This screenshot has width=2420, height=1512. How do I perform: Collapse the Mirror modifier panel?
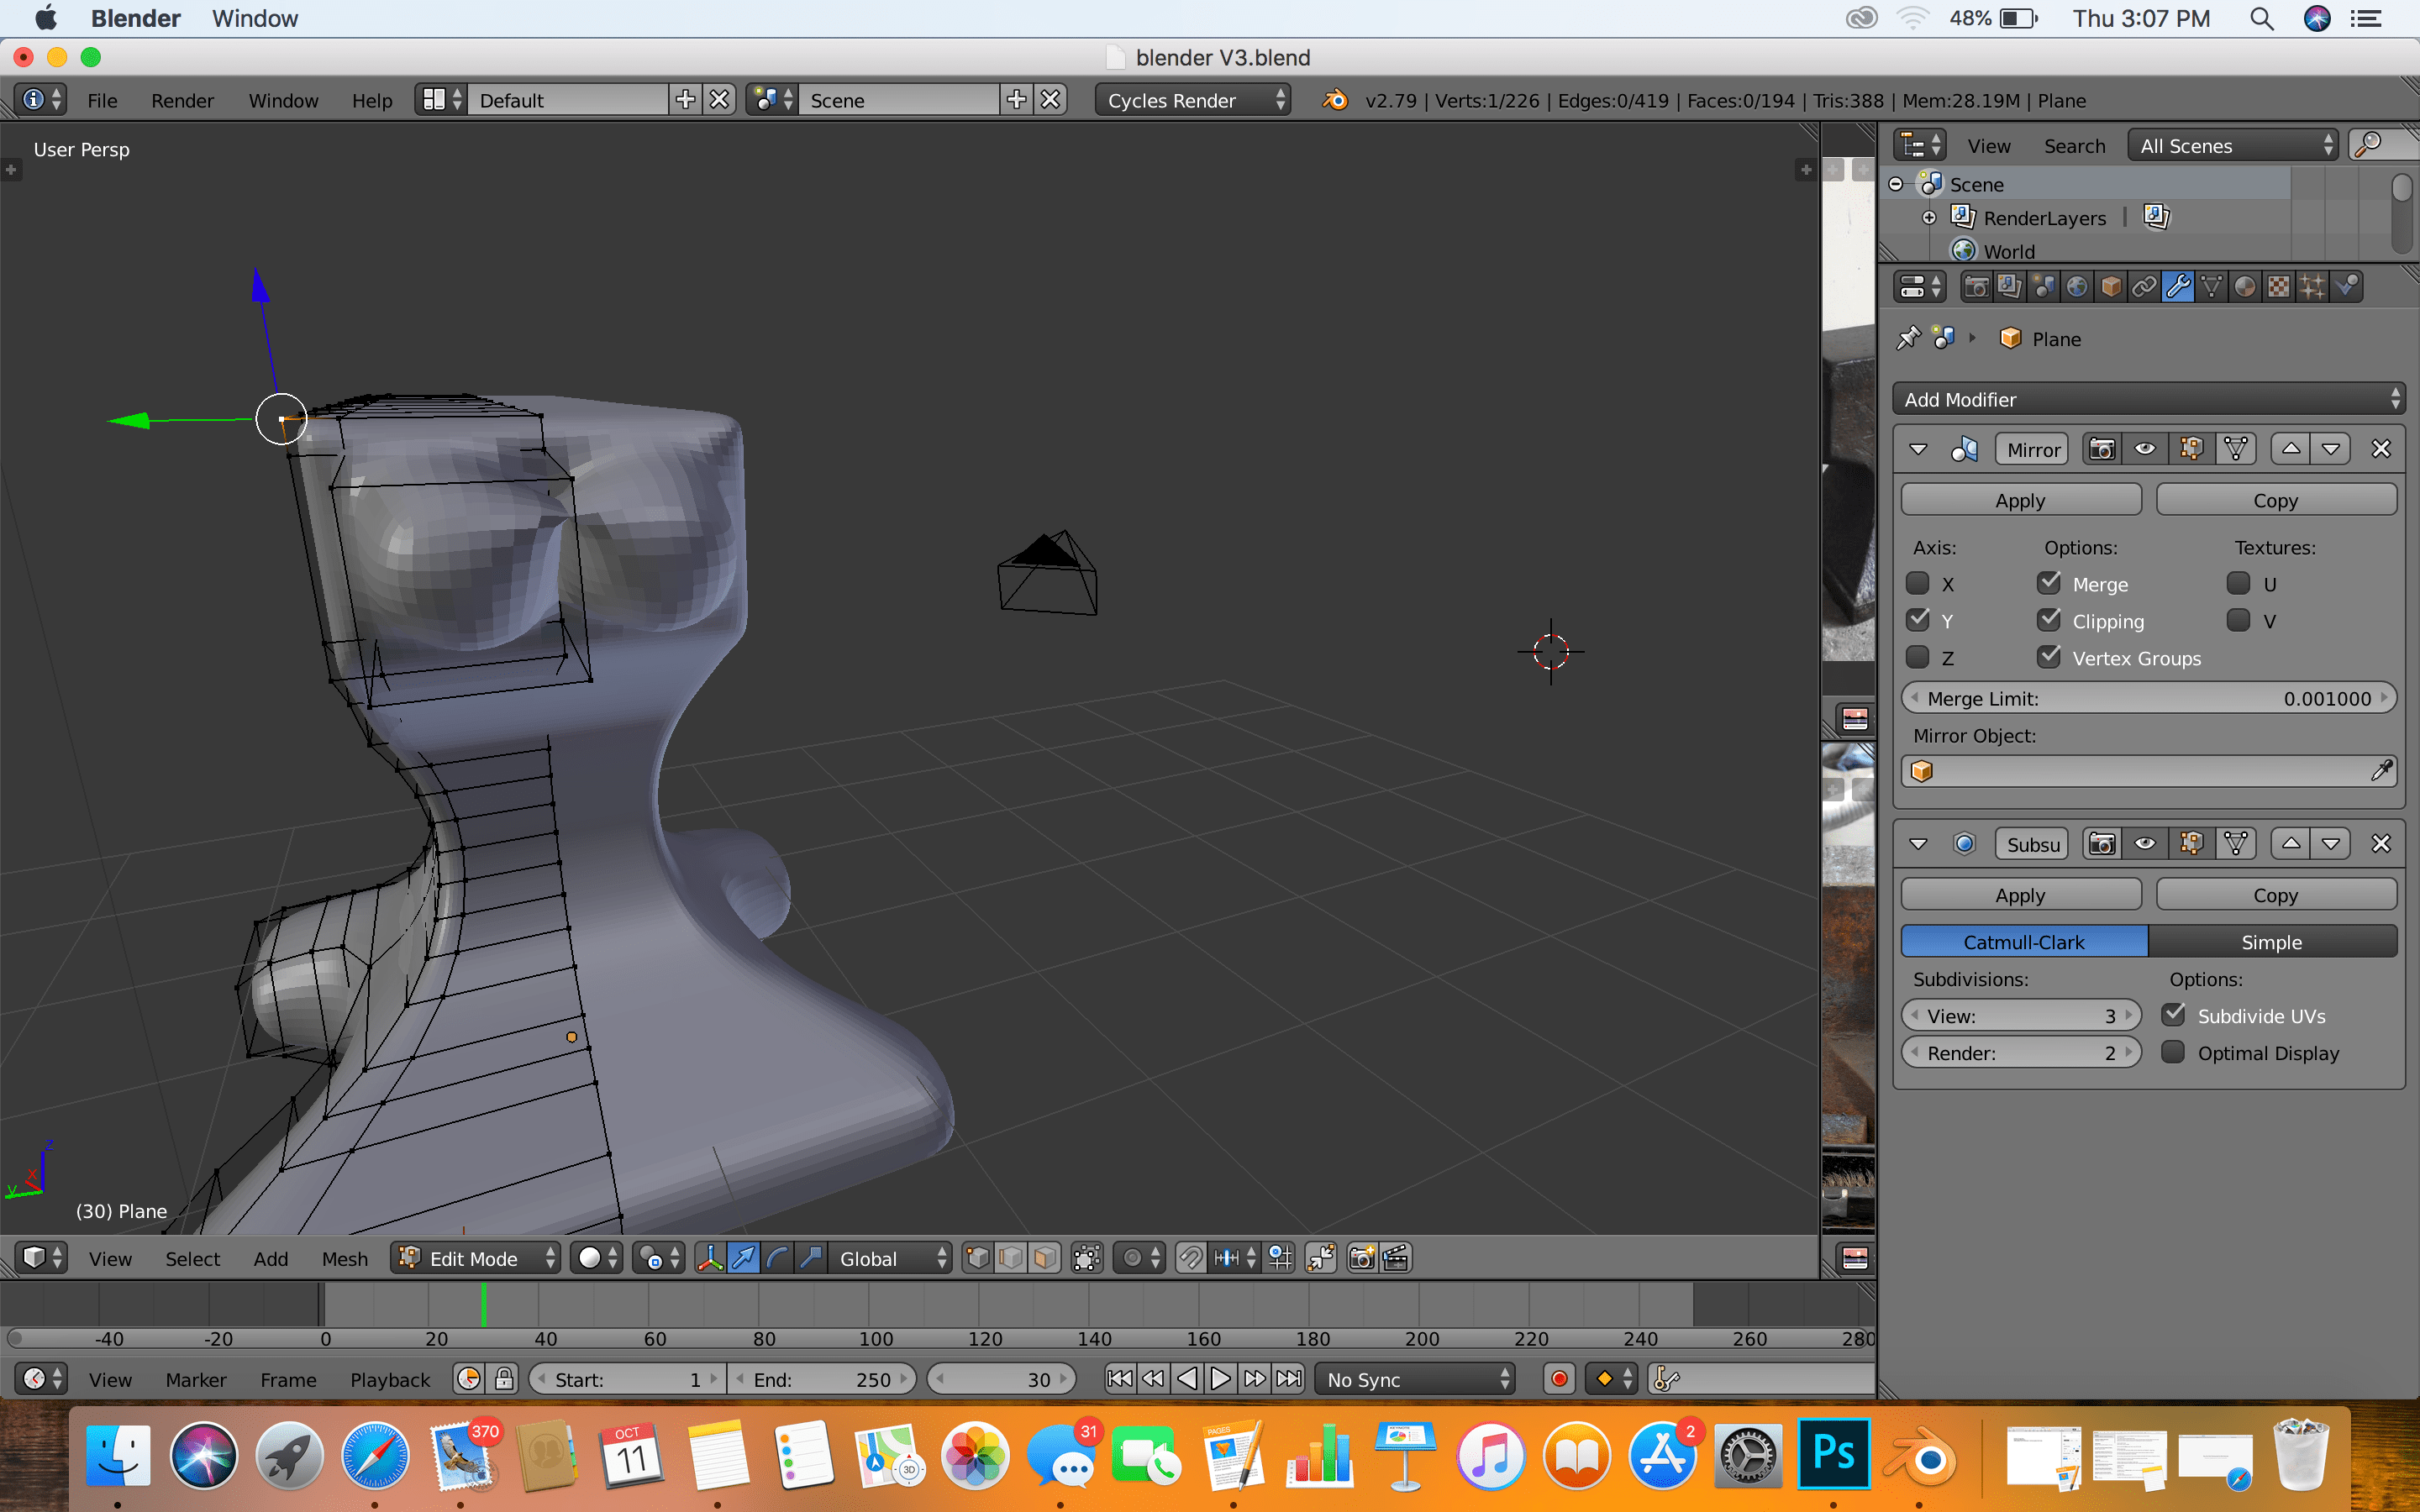(1917, 449)
